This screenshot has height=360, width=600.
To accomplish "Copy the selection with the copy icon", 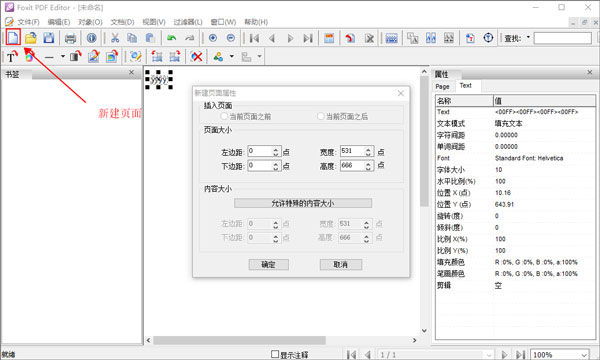I will (x=132, y=38).
